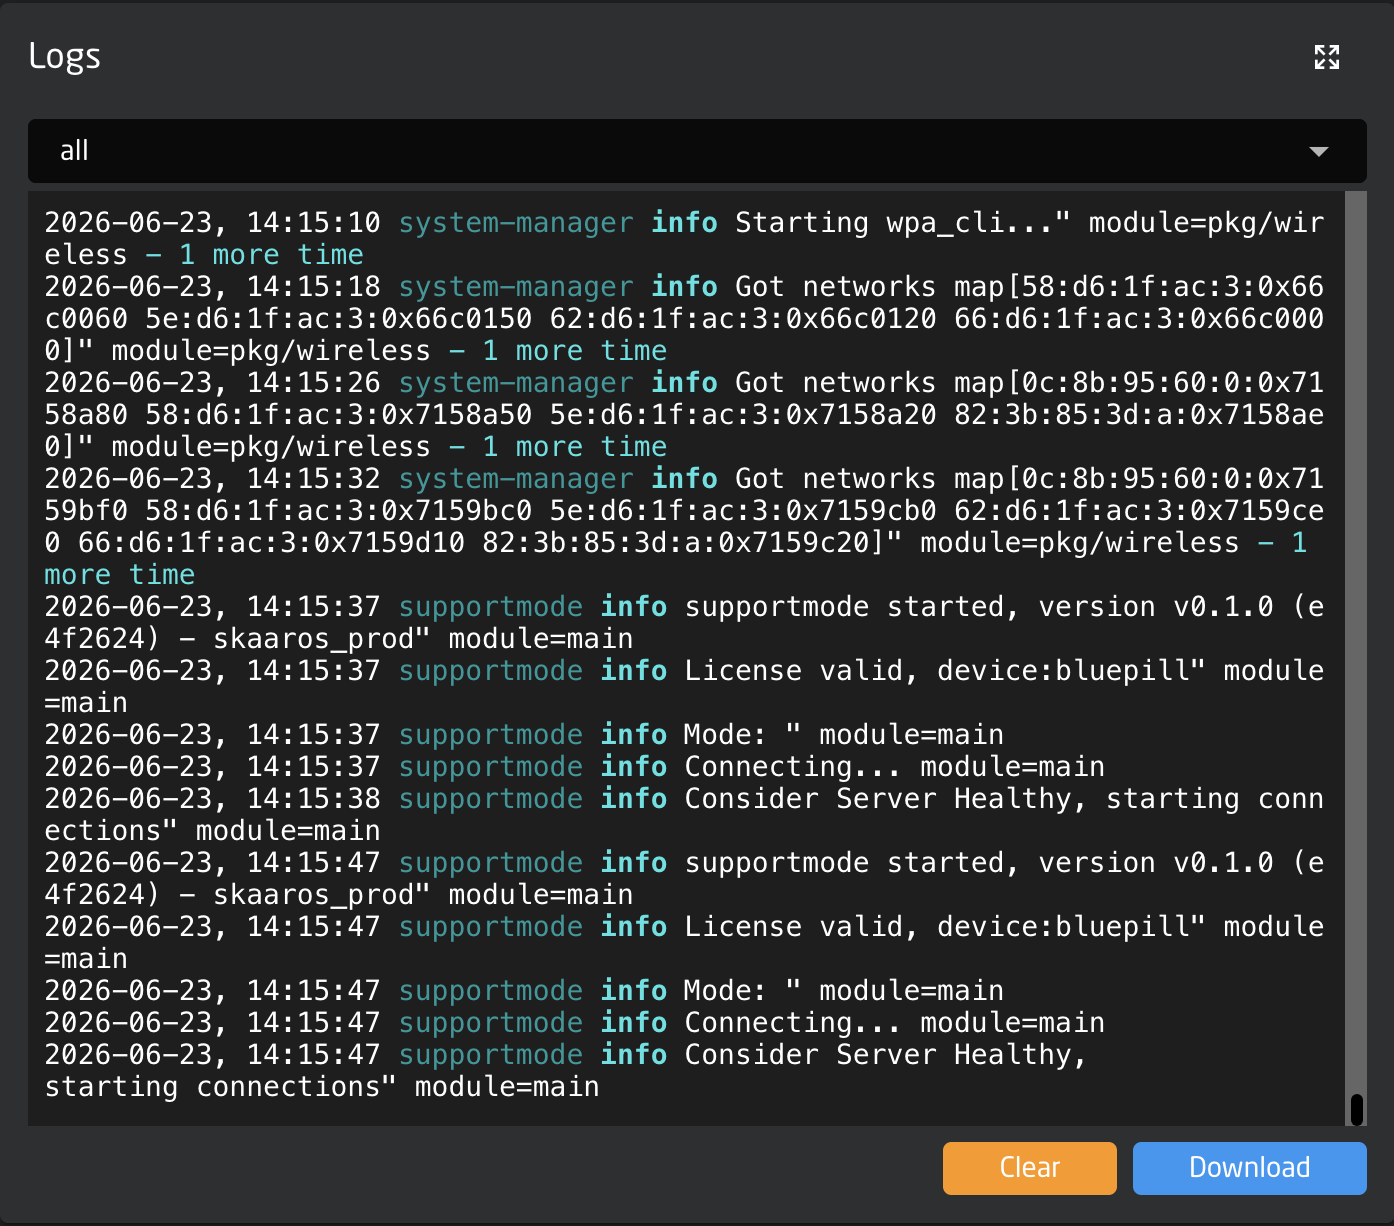Click the log scrollbar thumb
The height and width of the screenshot is (1226, 1394).
1356,1109
